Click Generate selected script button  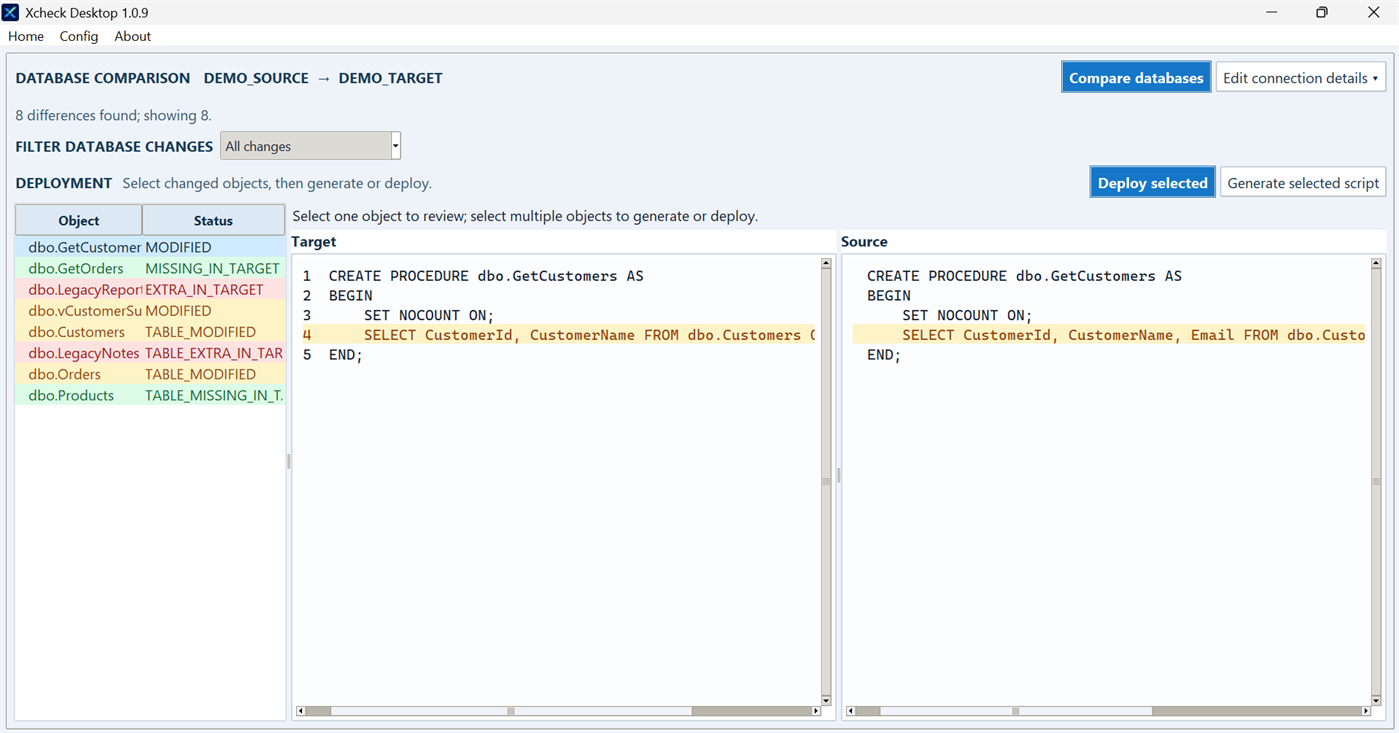tap(1303, 183)
